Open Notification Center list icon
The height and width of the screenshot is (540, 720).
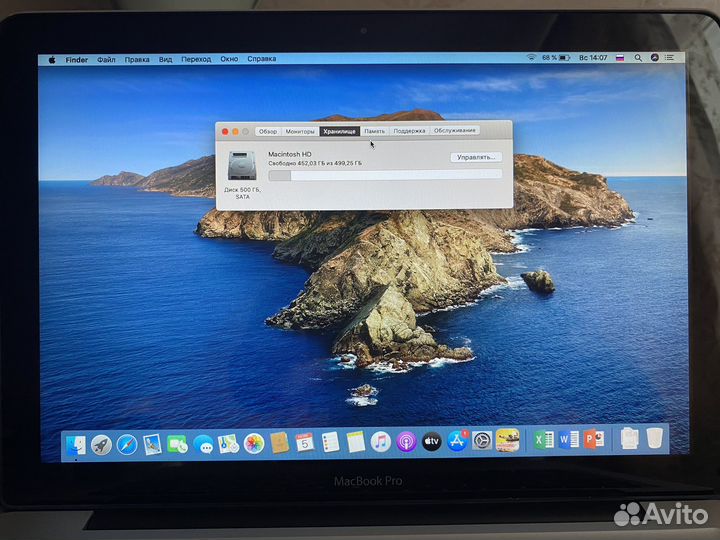coord(669,57)
